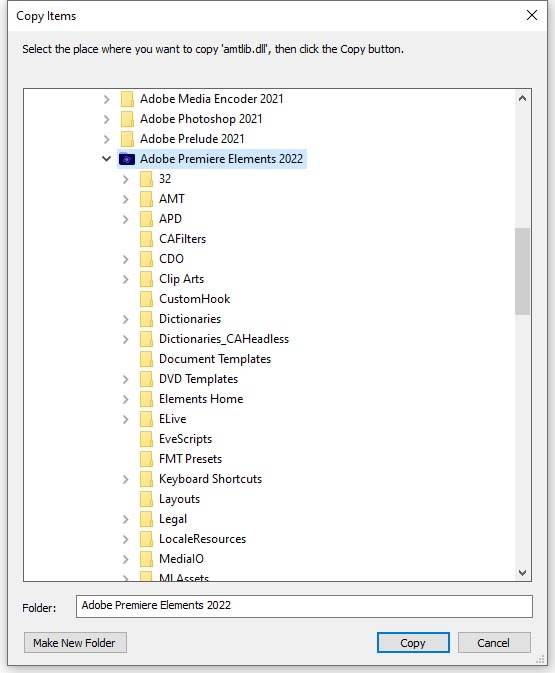Click the scrollbar up arrow

[x=522, y=98]
